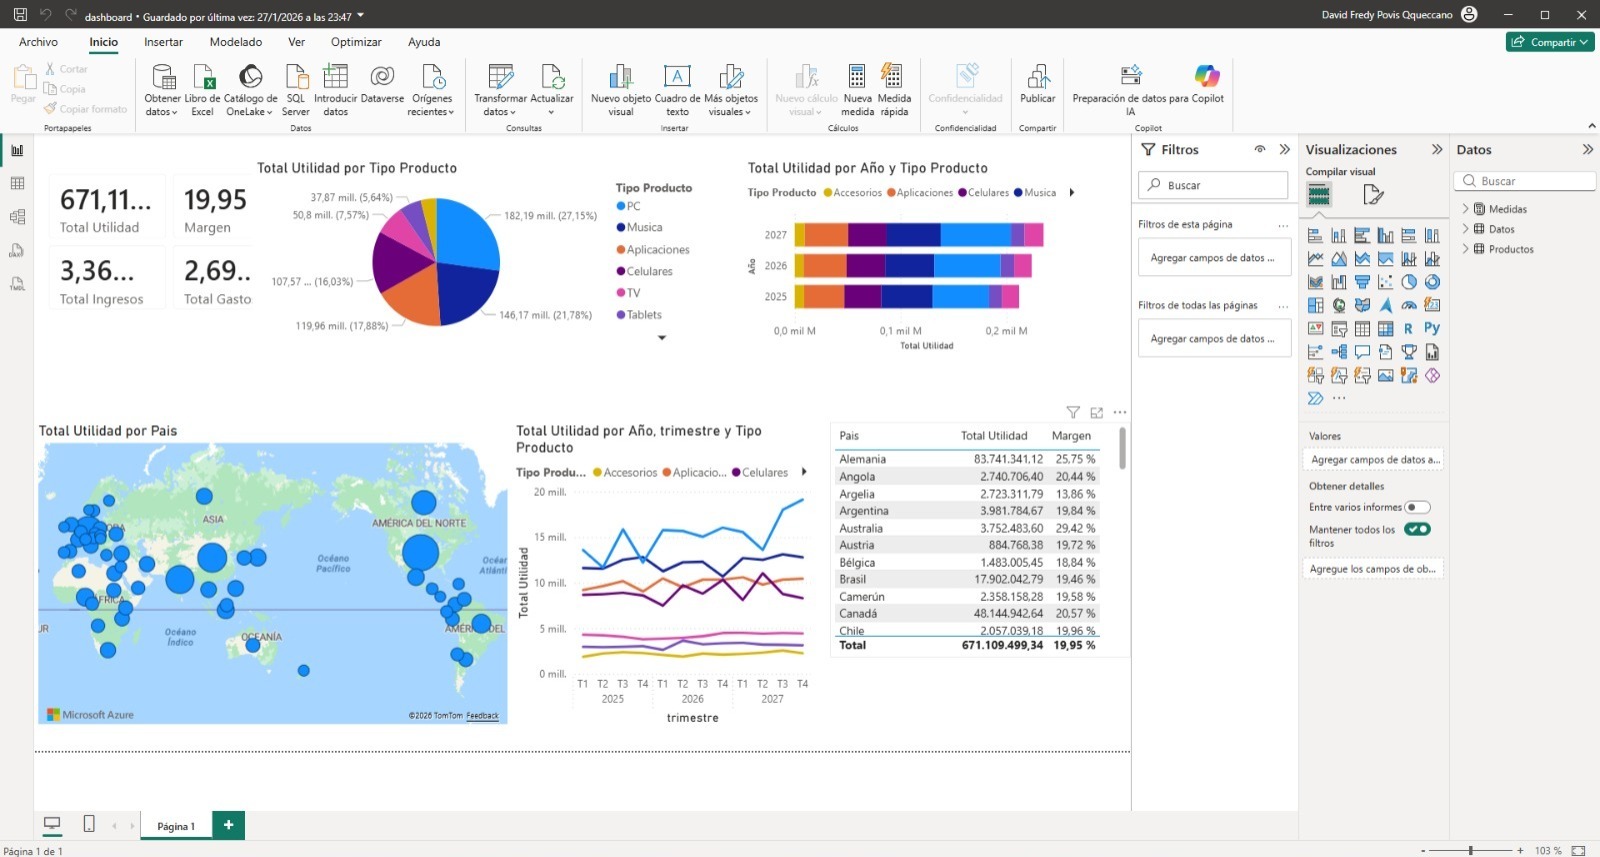The height and width of the screenshot is (857, 1600).
Task: Select the Build visual fields icon
Action: pos(1319,195)
